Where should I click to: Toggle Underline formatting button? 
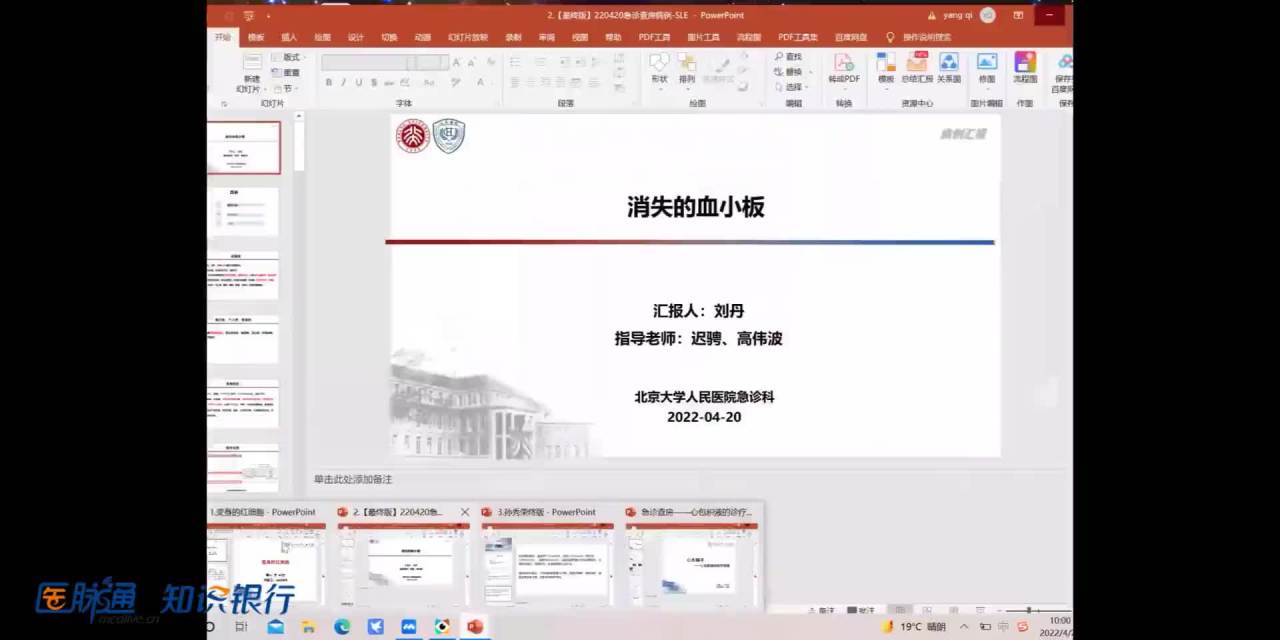click(x=358, y=83)
